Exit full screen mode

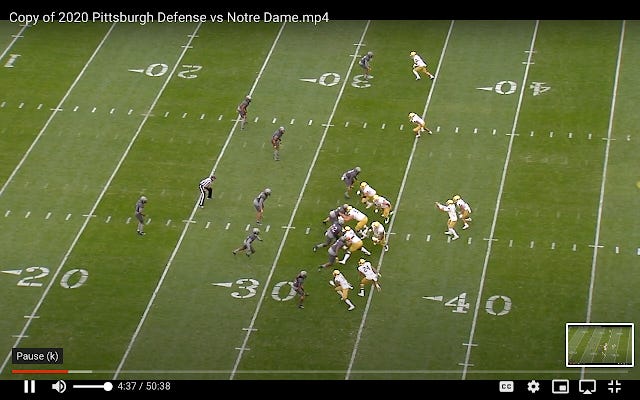point(614,386)
